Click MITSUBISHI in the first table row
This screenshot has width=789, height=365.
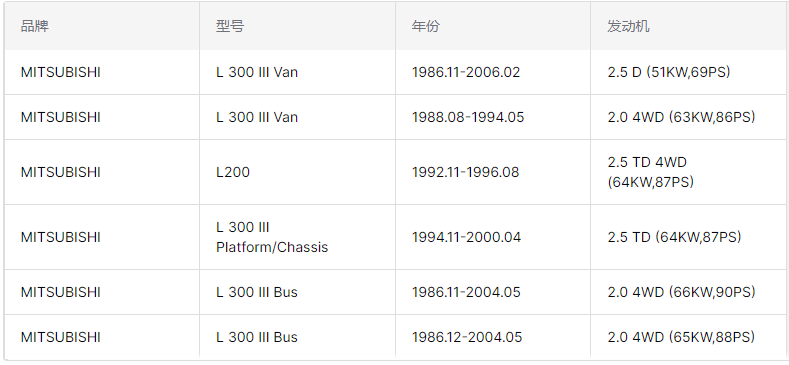61,72
